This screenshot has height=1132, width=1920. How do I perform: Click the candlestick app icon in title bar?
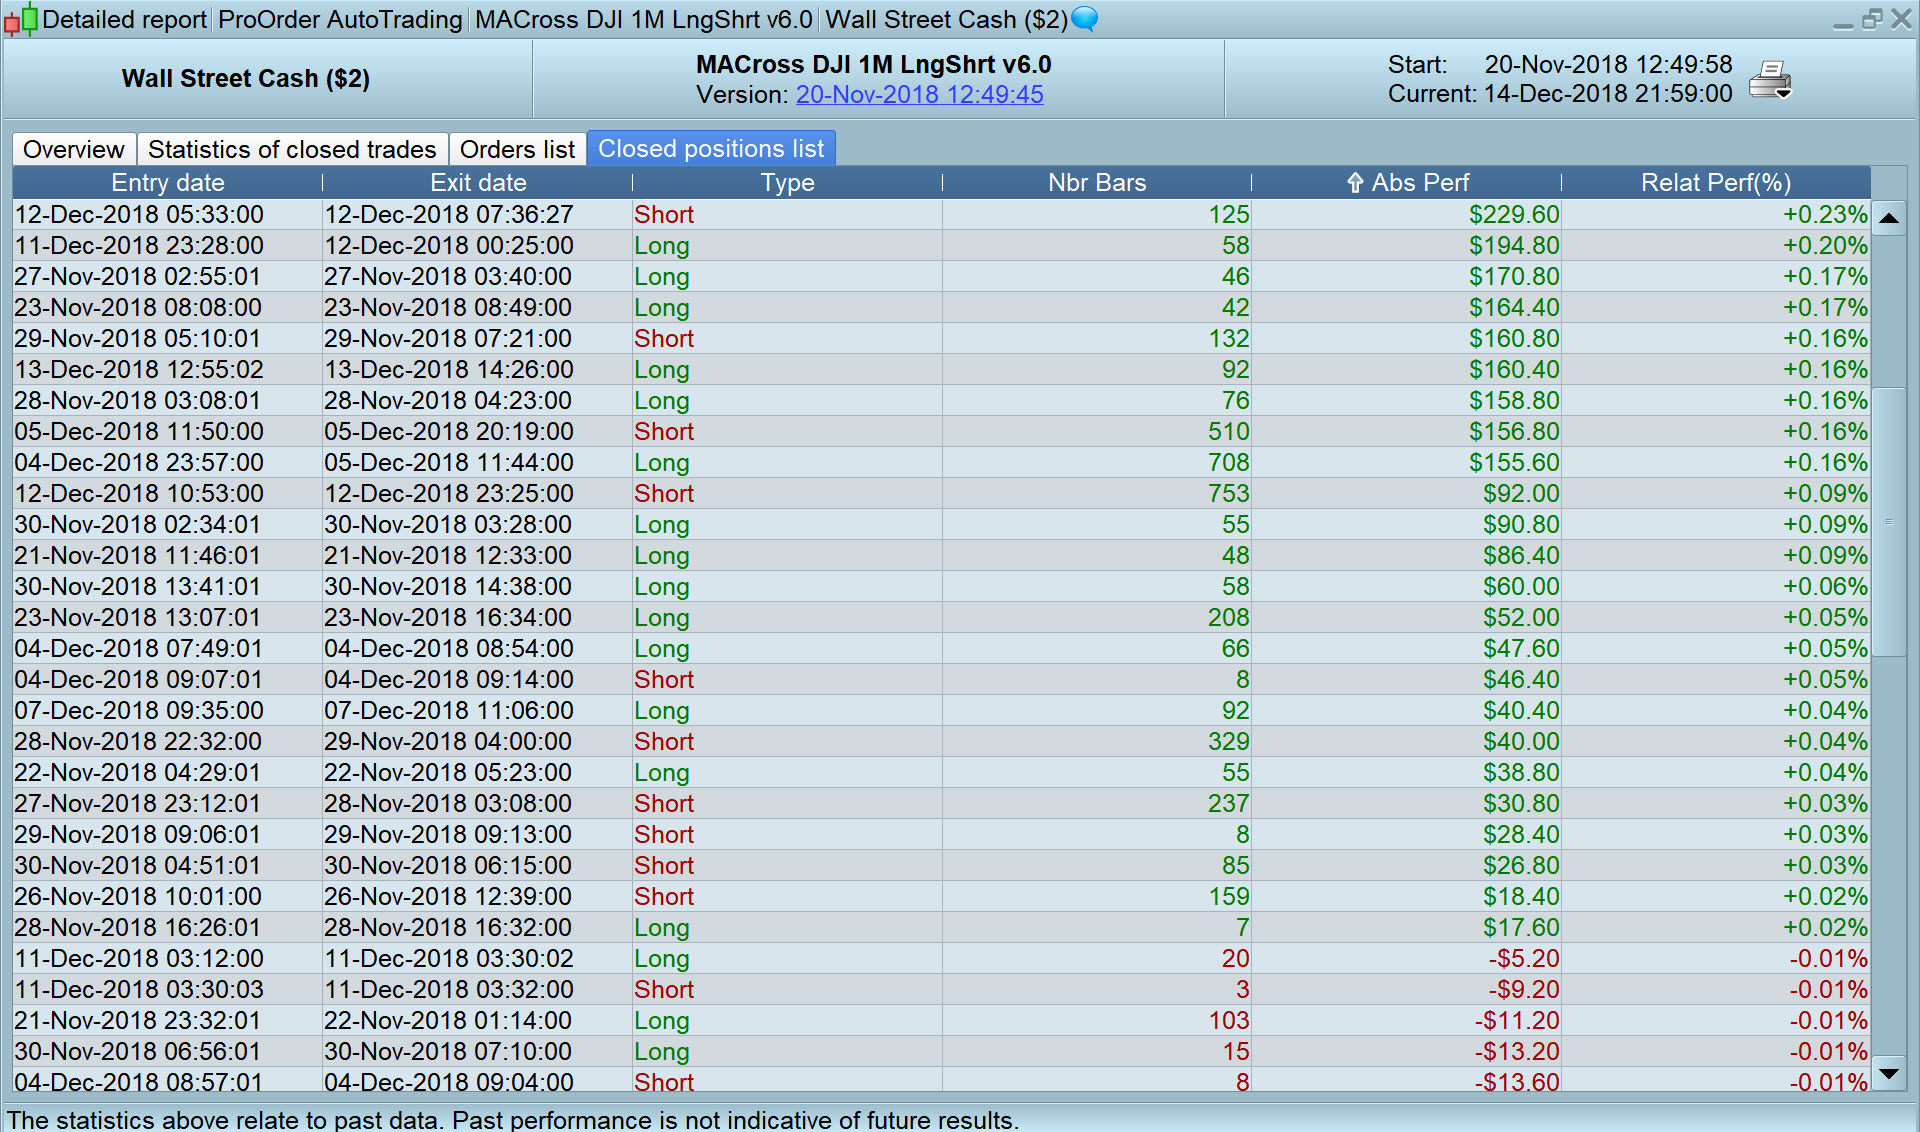21,19
